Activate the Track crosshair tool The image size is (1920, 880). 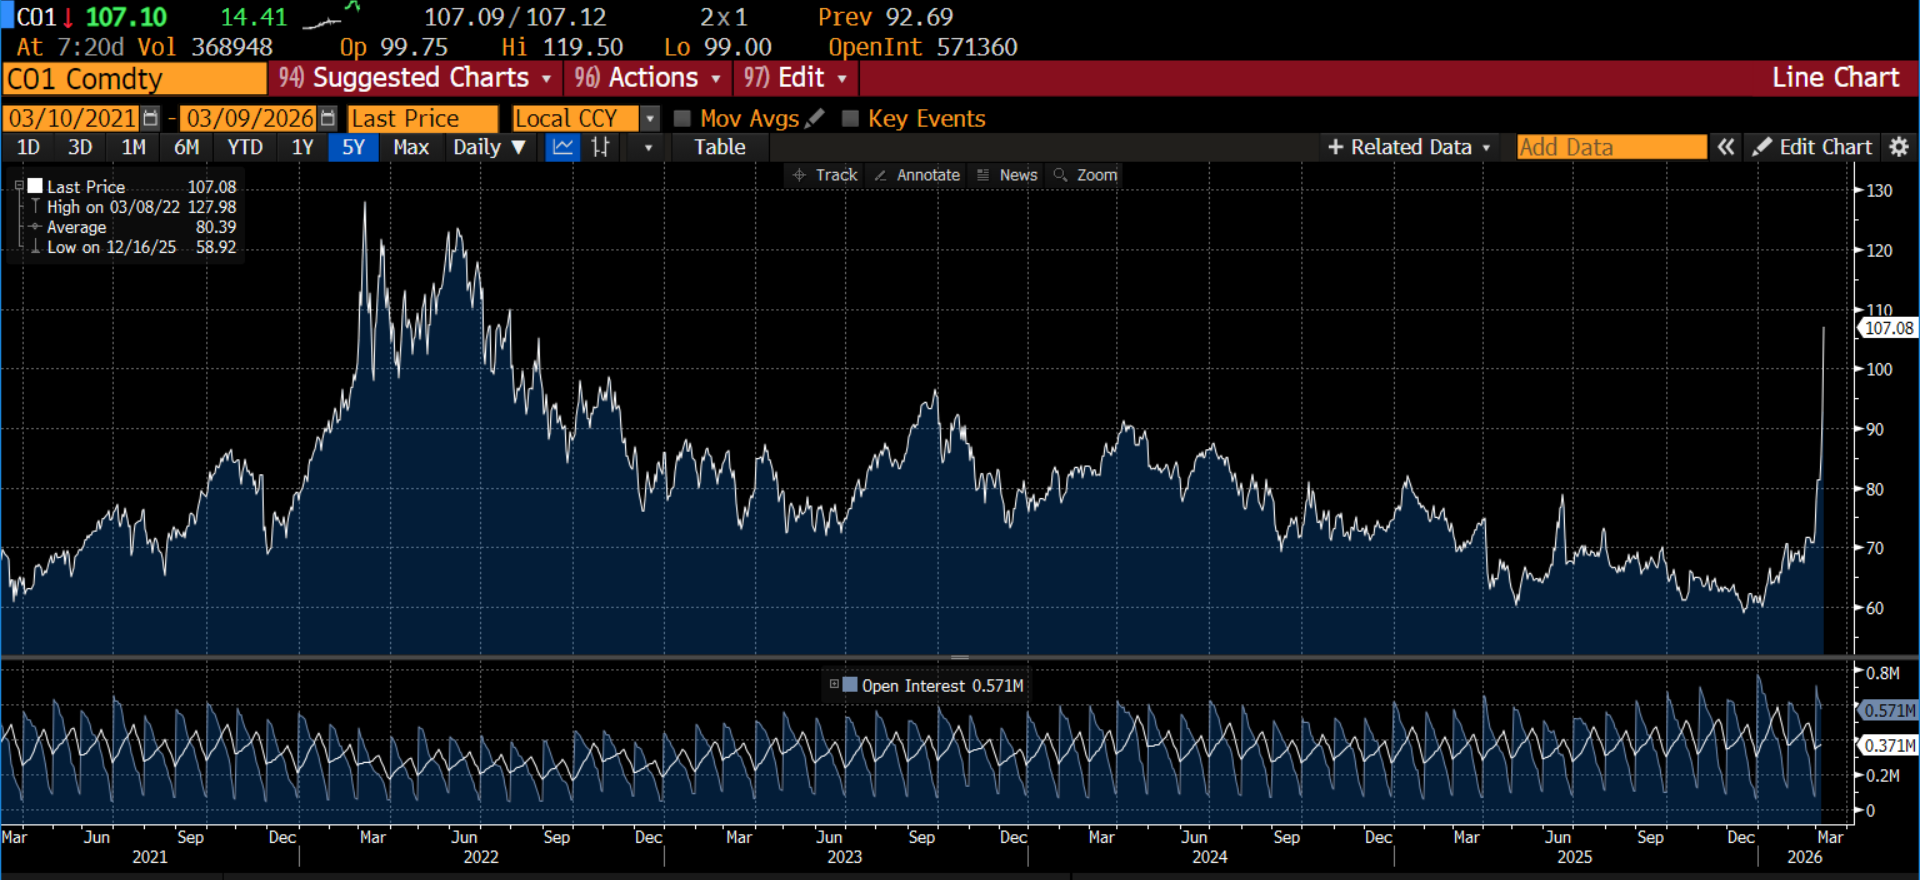[825, 175]
